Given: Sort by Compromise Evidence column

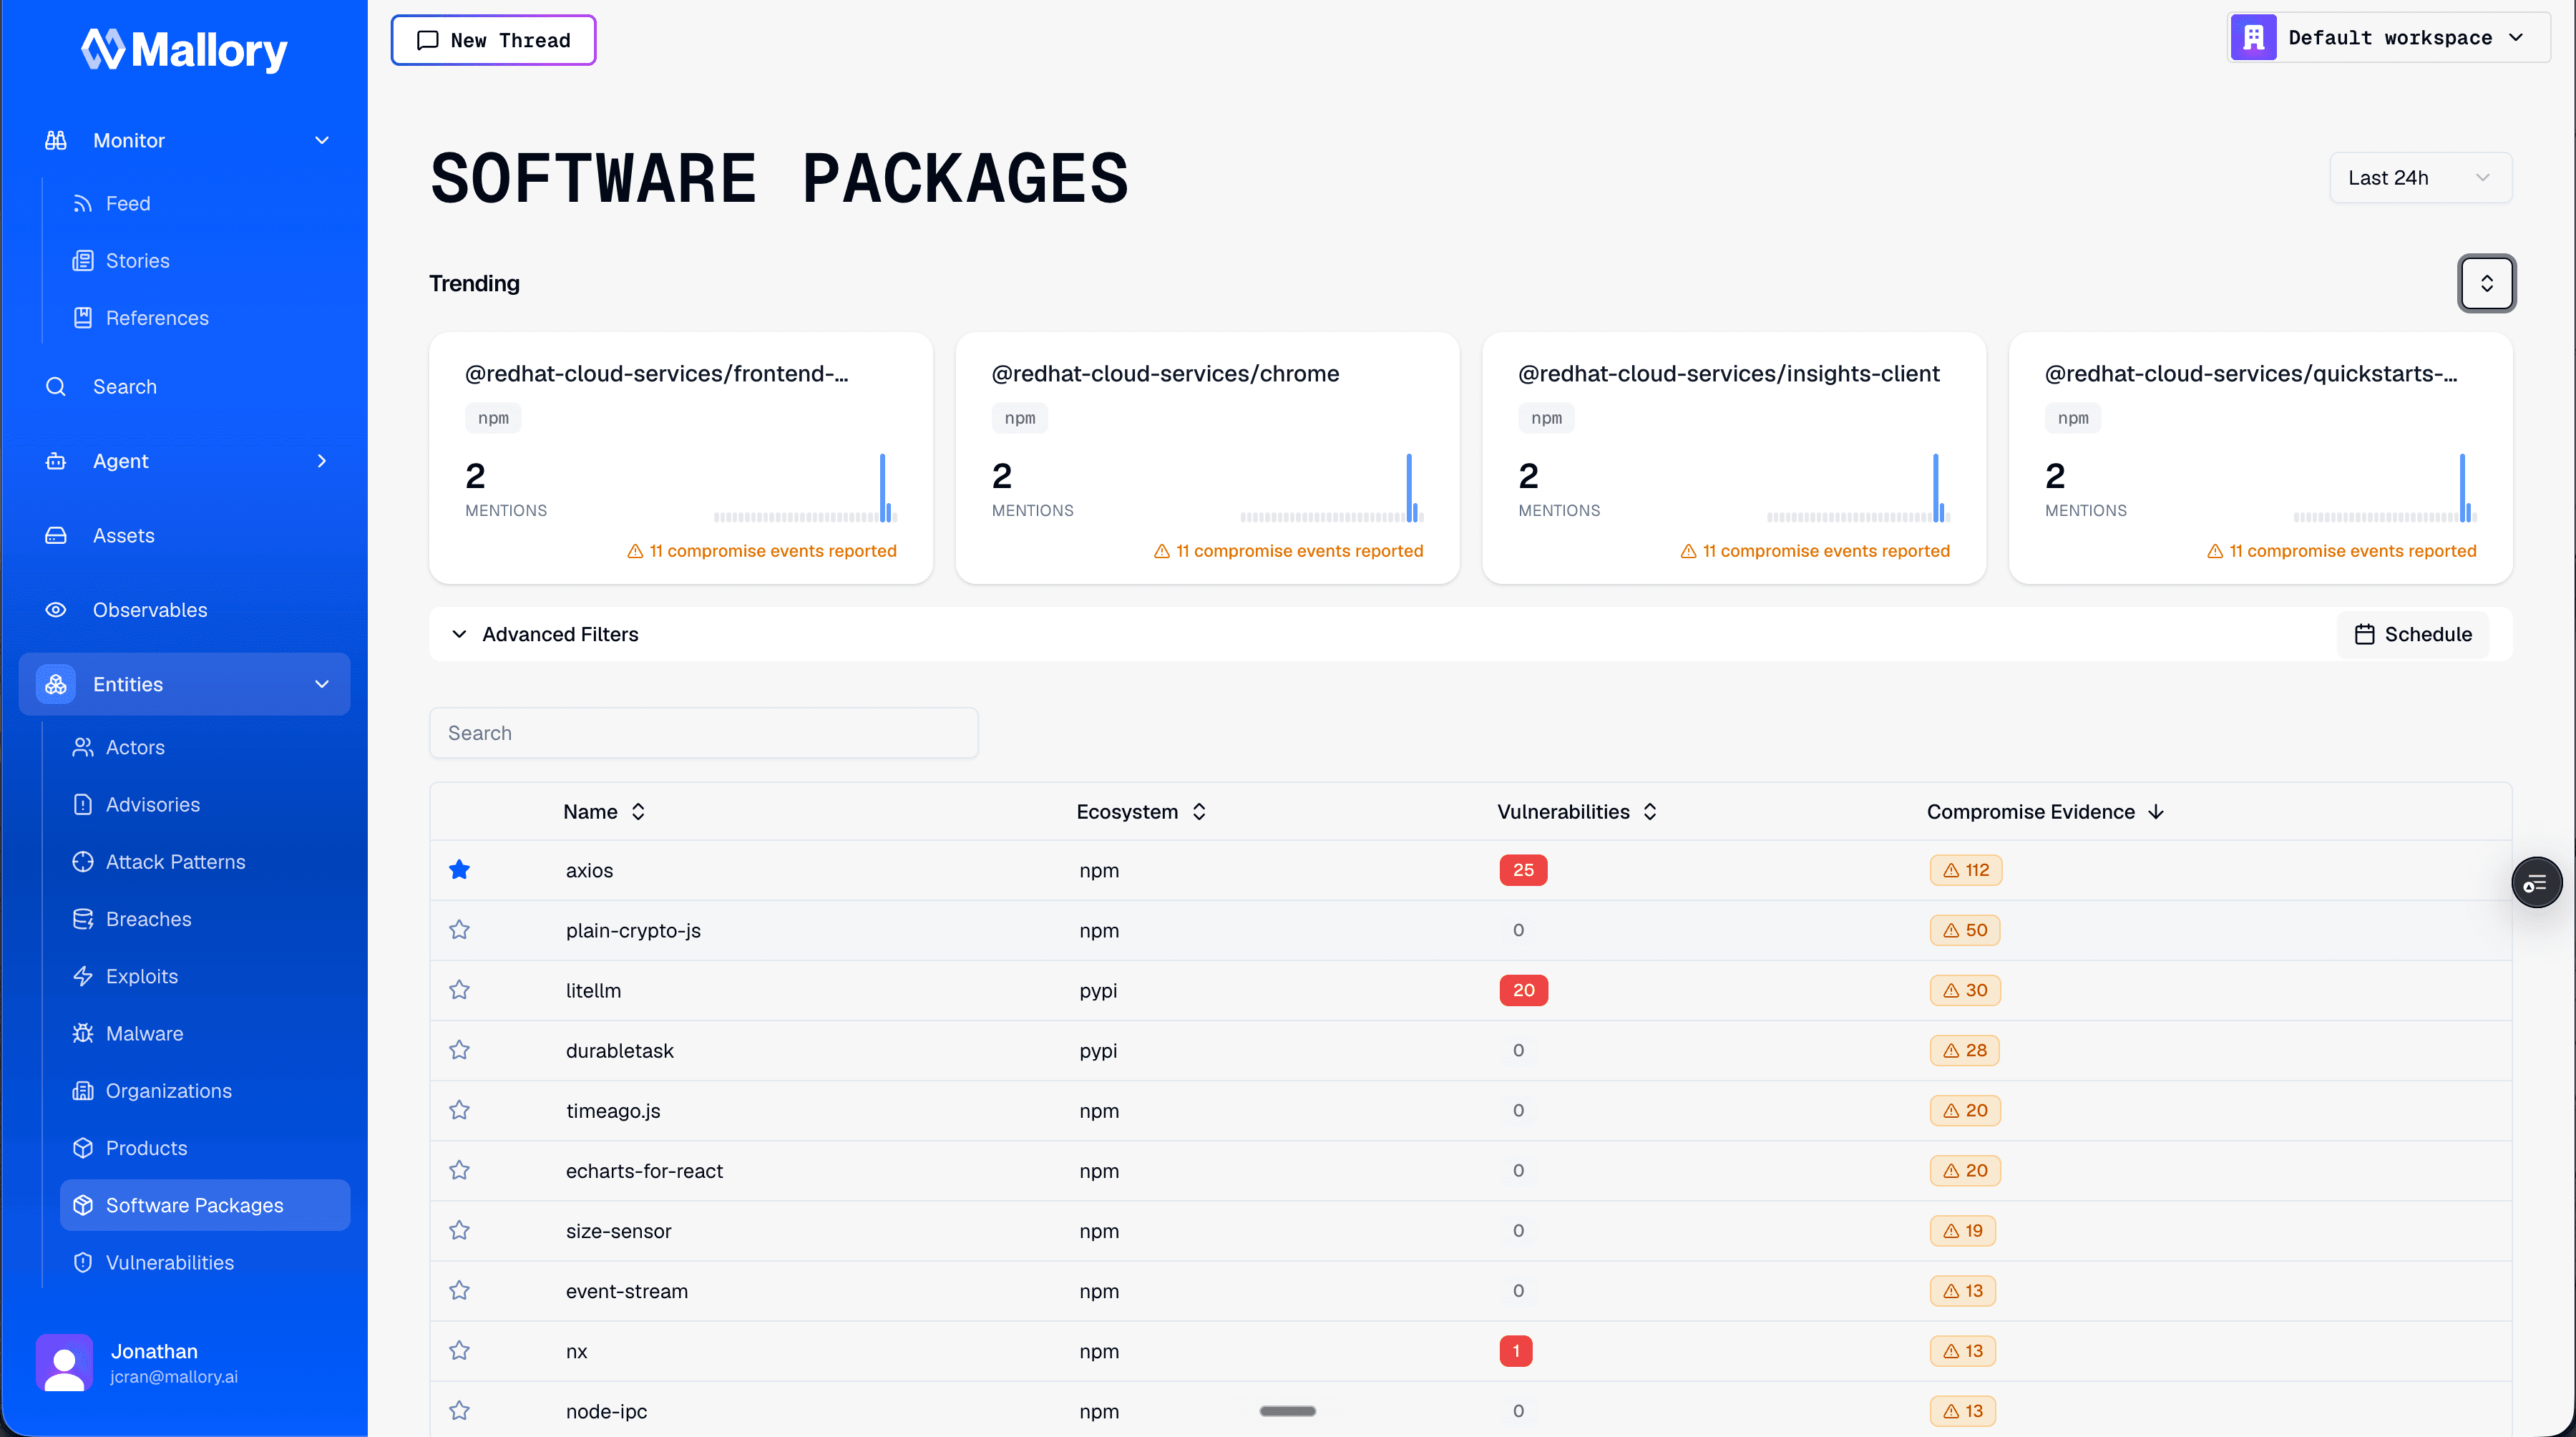Looking at the screenshot, I should pos(2045,812).
